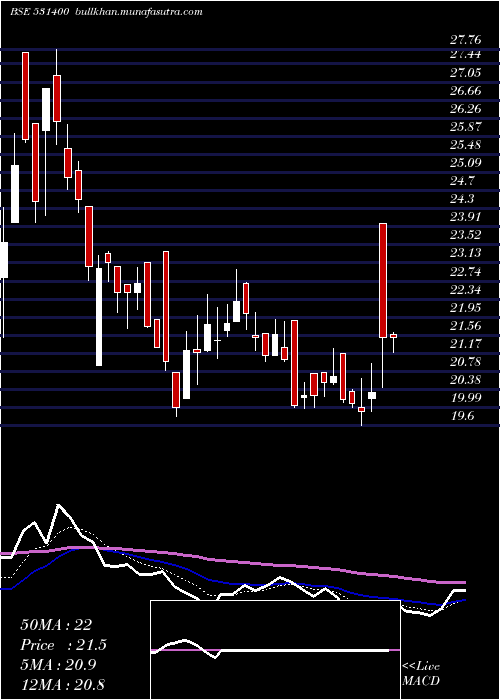The height and width of the screenshot is (700, 500).
Task: Click the tall red candle reaching 23.91
Action: 383,280
